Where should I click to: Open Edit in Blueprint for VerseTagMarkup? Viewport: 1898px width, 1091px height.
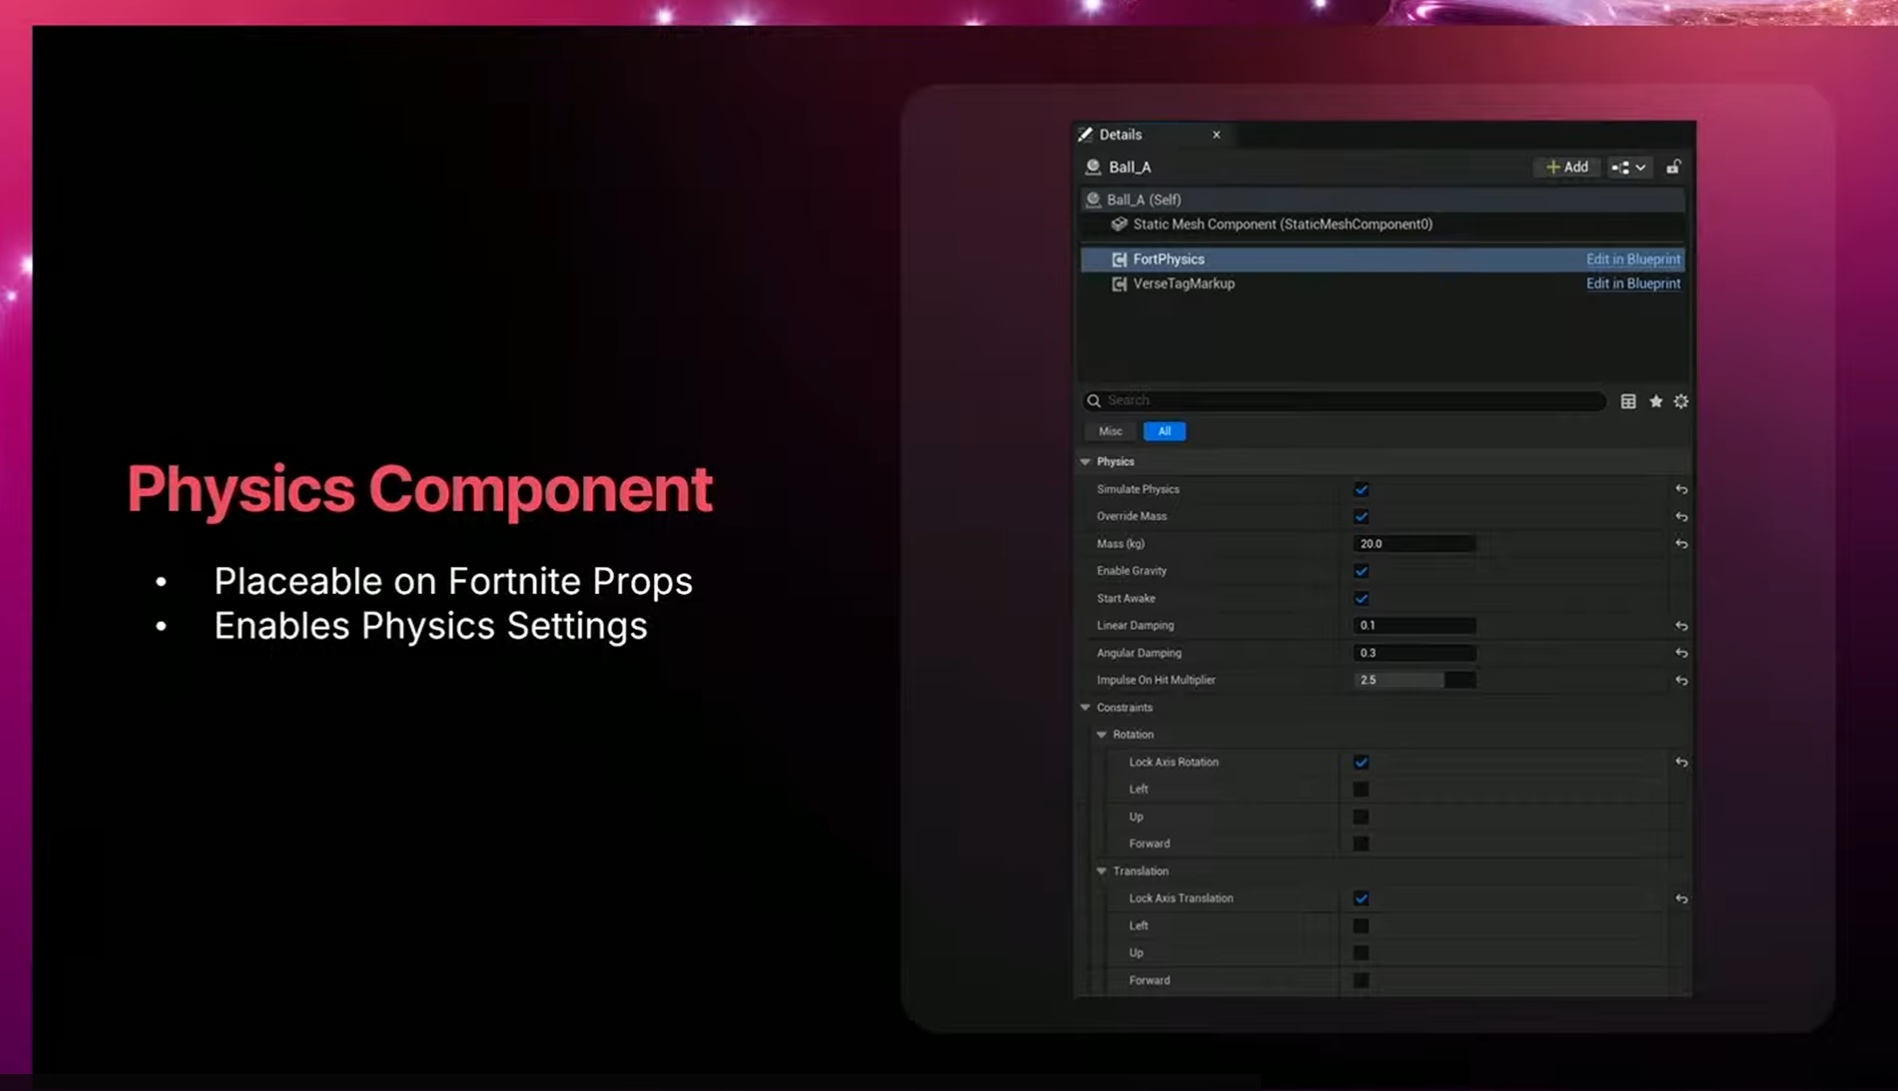1633,284
